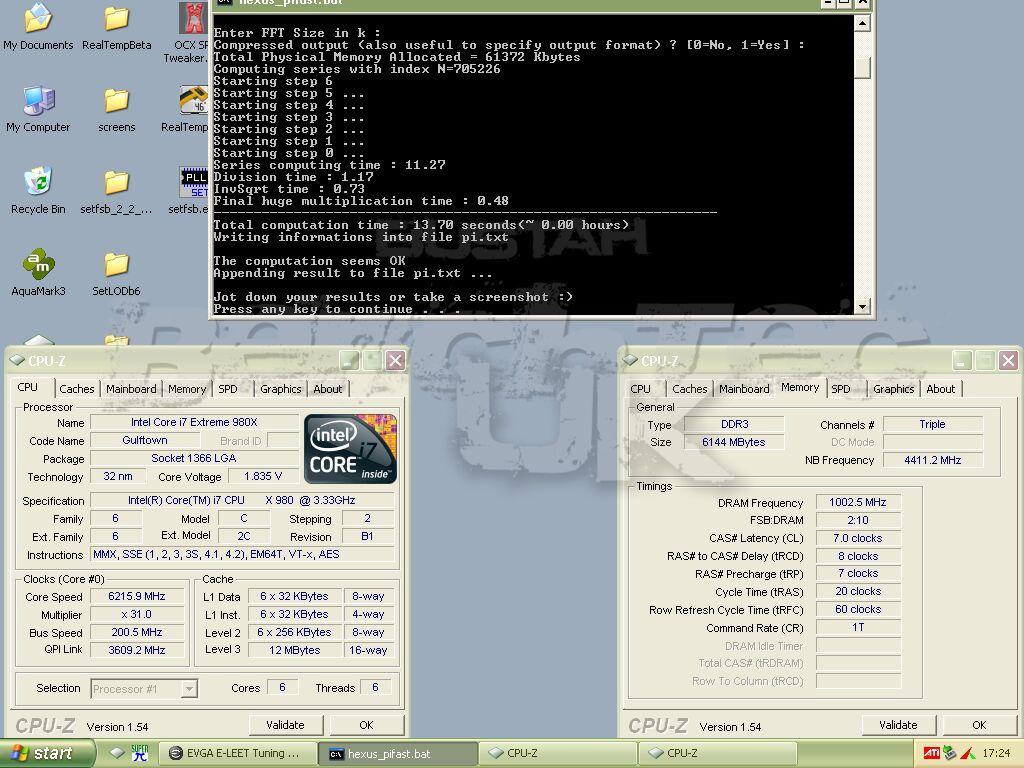This screenshot has width=1024, height=768.
Task: Click the Level 3 12 MBytes cache value
Action: [295, 650]
